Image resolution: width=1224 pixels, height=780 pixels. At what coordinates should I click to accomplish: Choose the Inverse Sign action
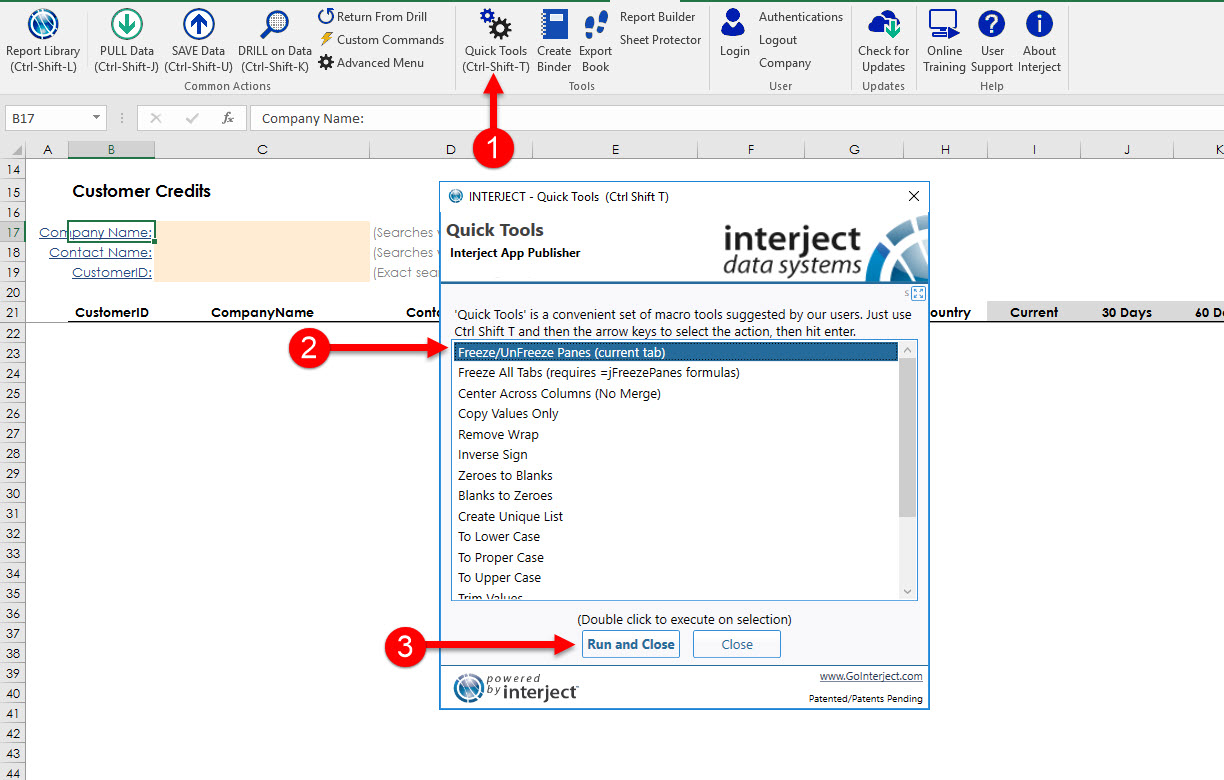click(x=677, y=455)
